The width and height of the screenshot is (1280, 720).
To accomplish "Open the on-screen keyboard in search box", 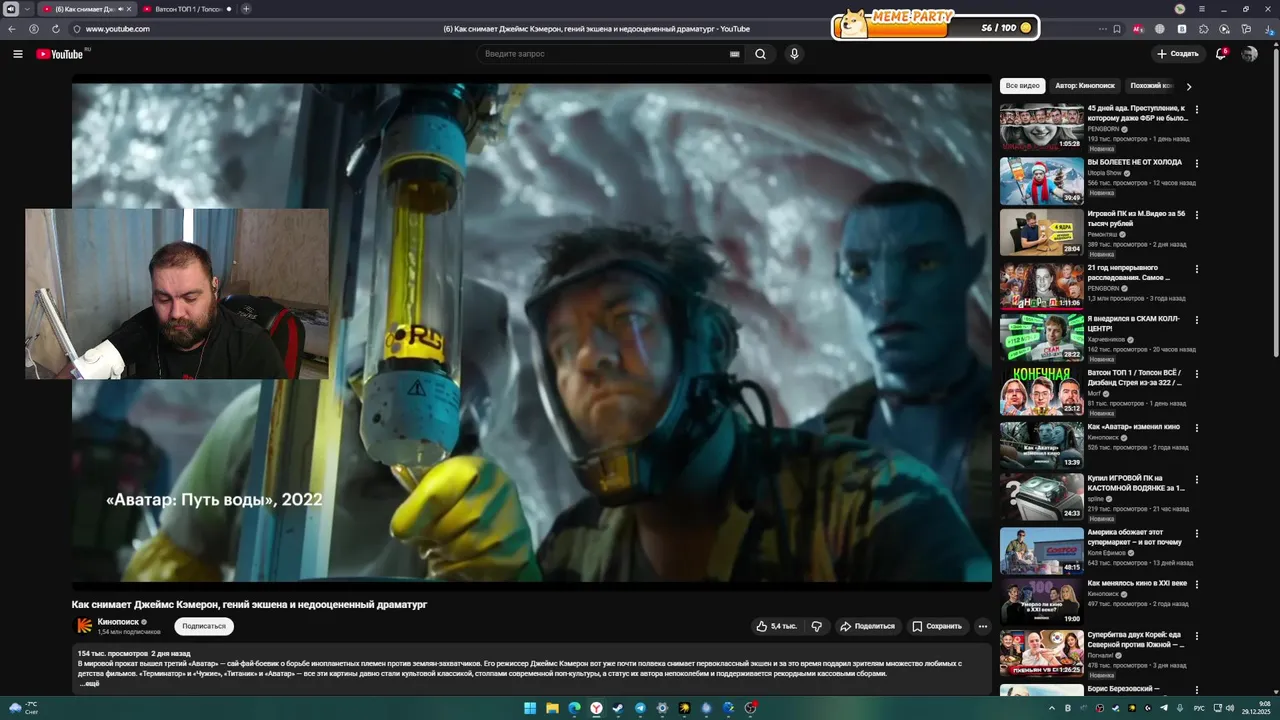I will tap(735, 54).
